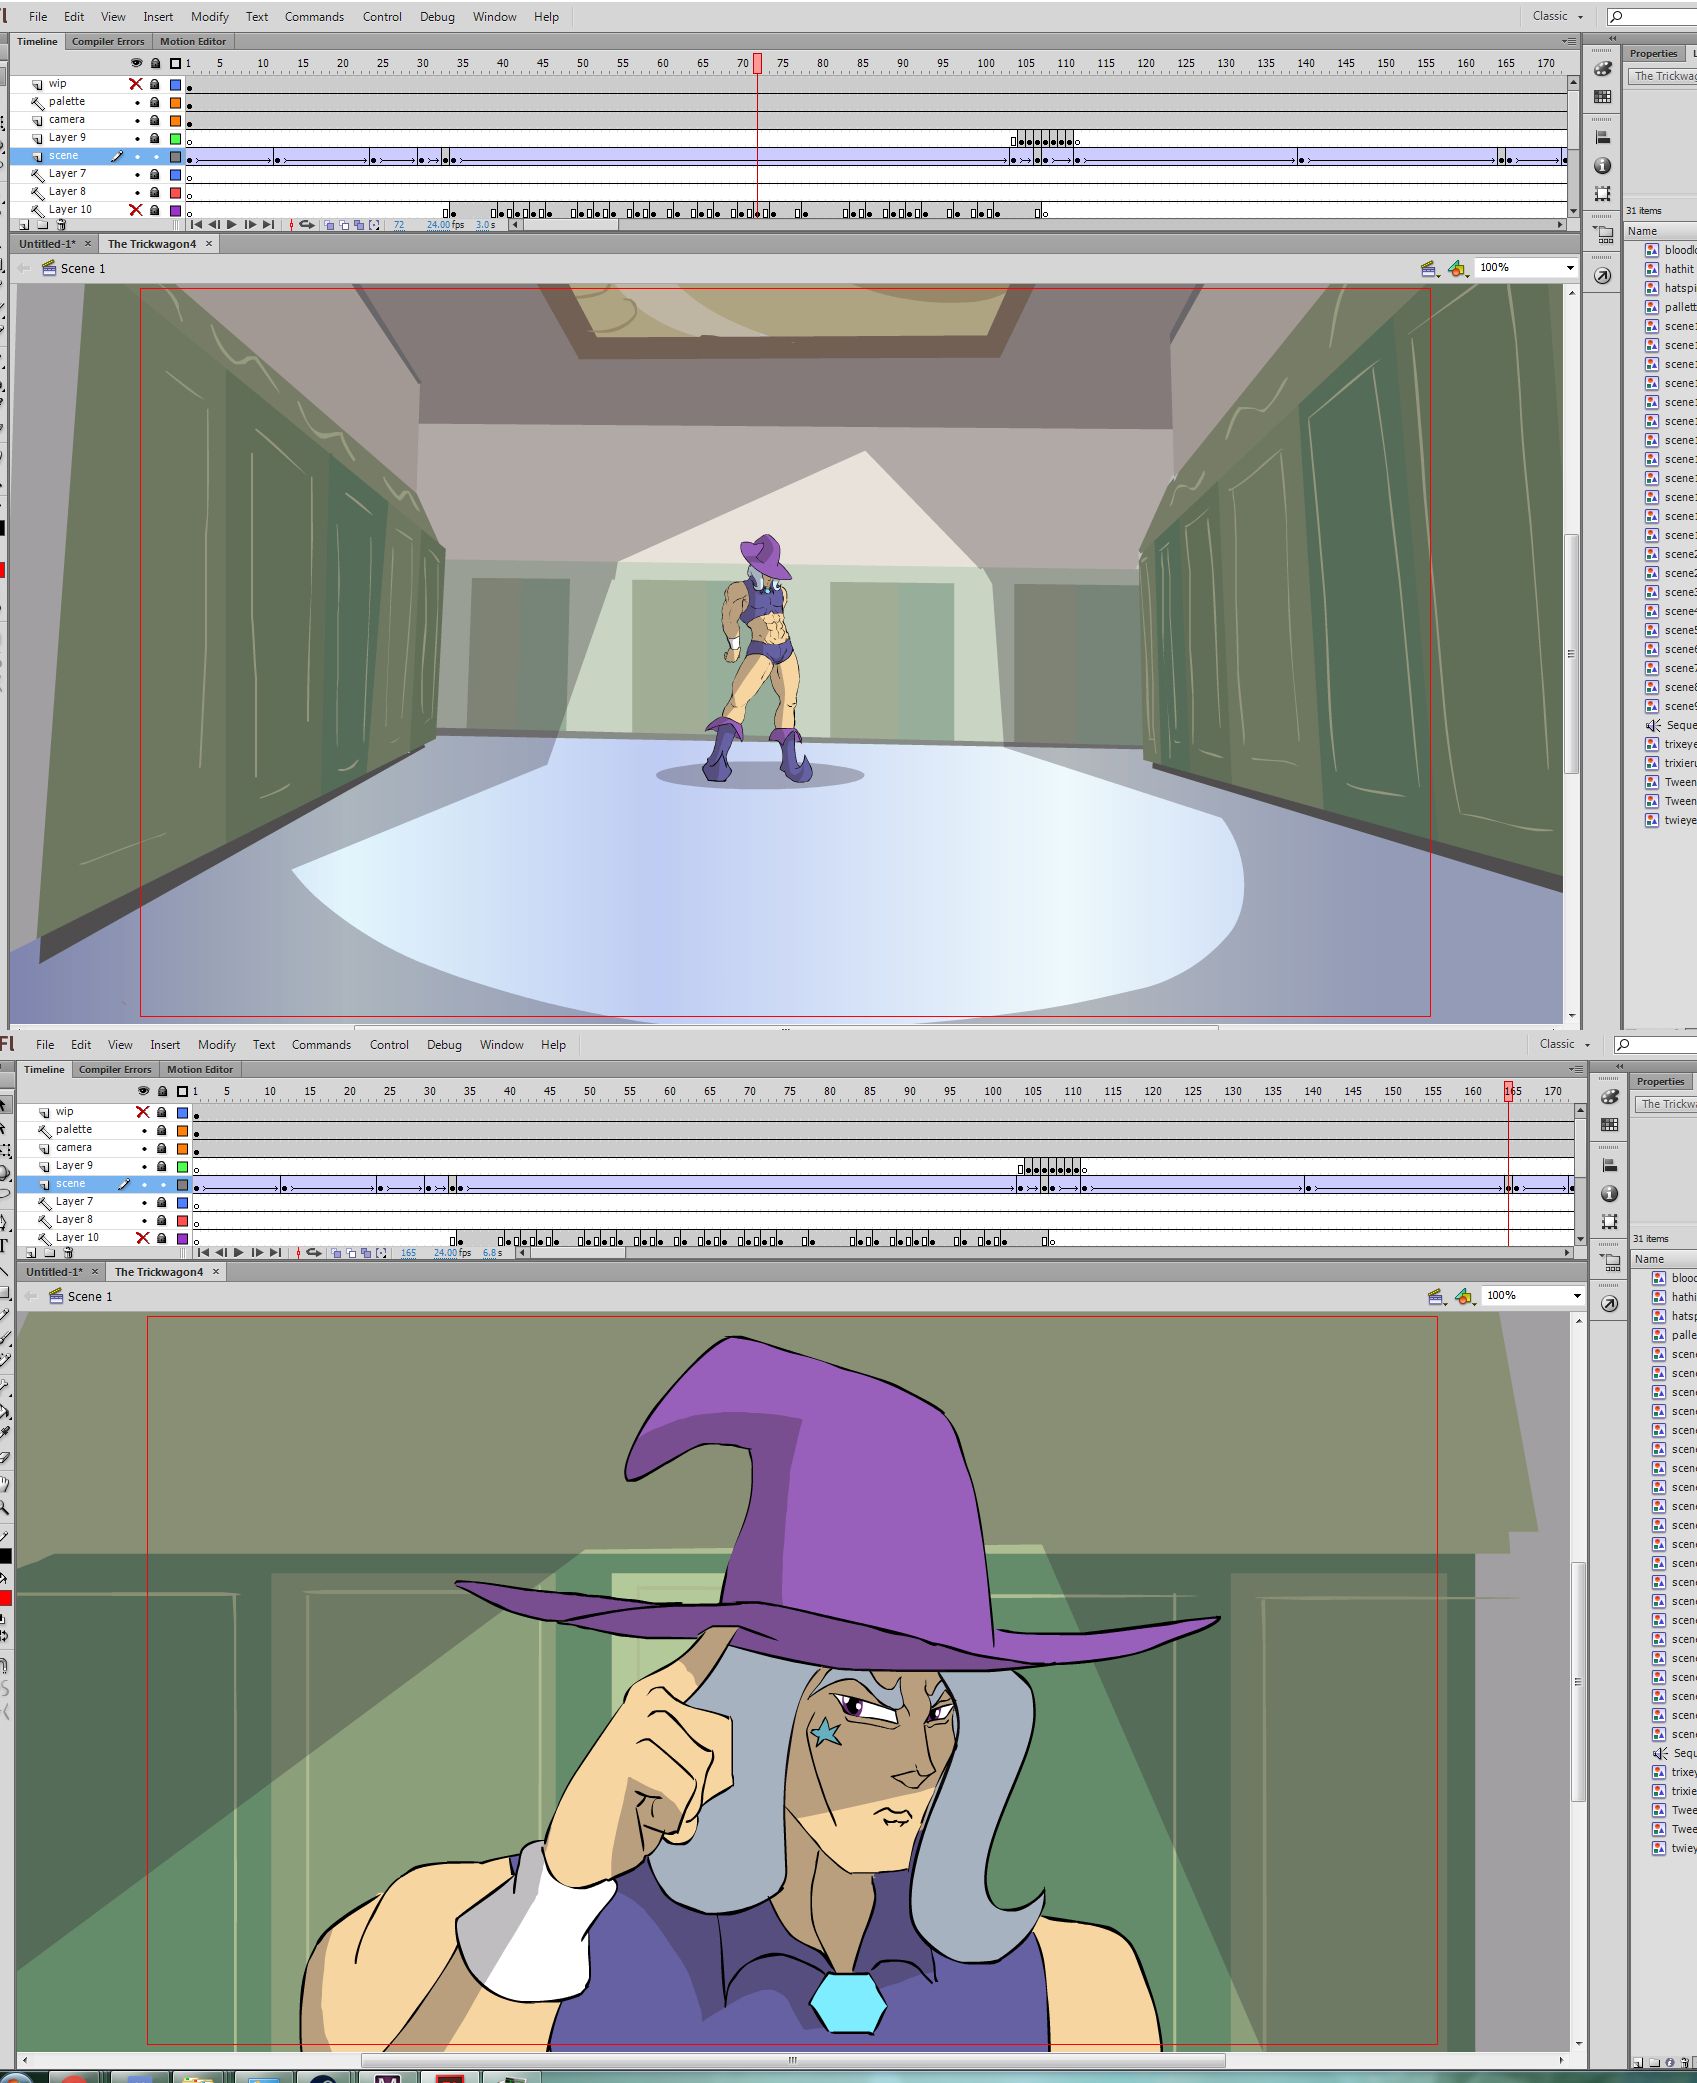Open the Info panel icon in top window
Viewport: 1697px width, 2083px height.
click(1603, 166)
